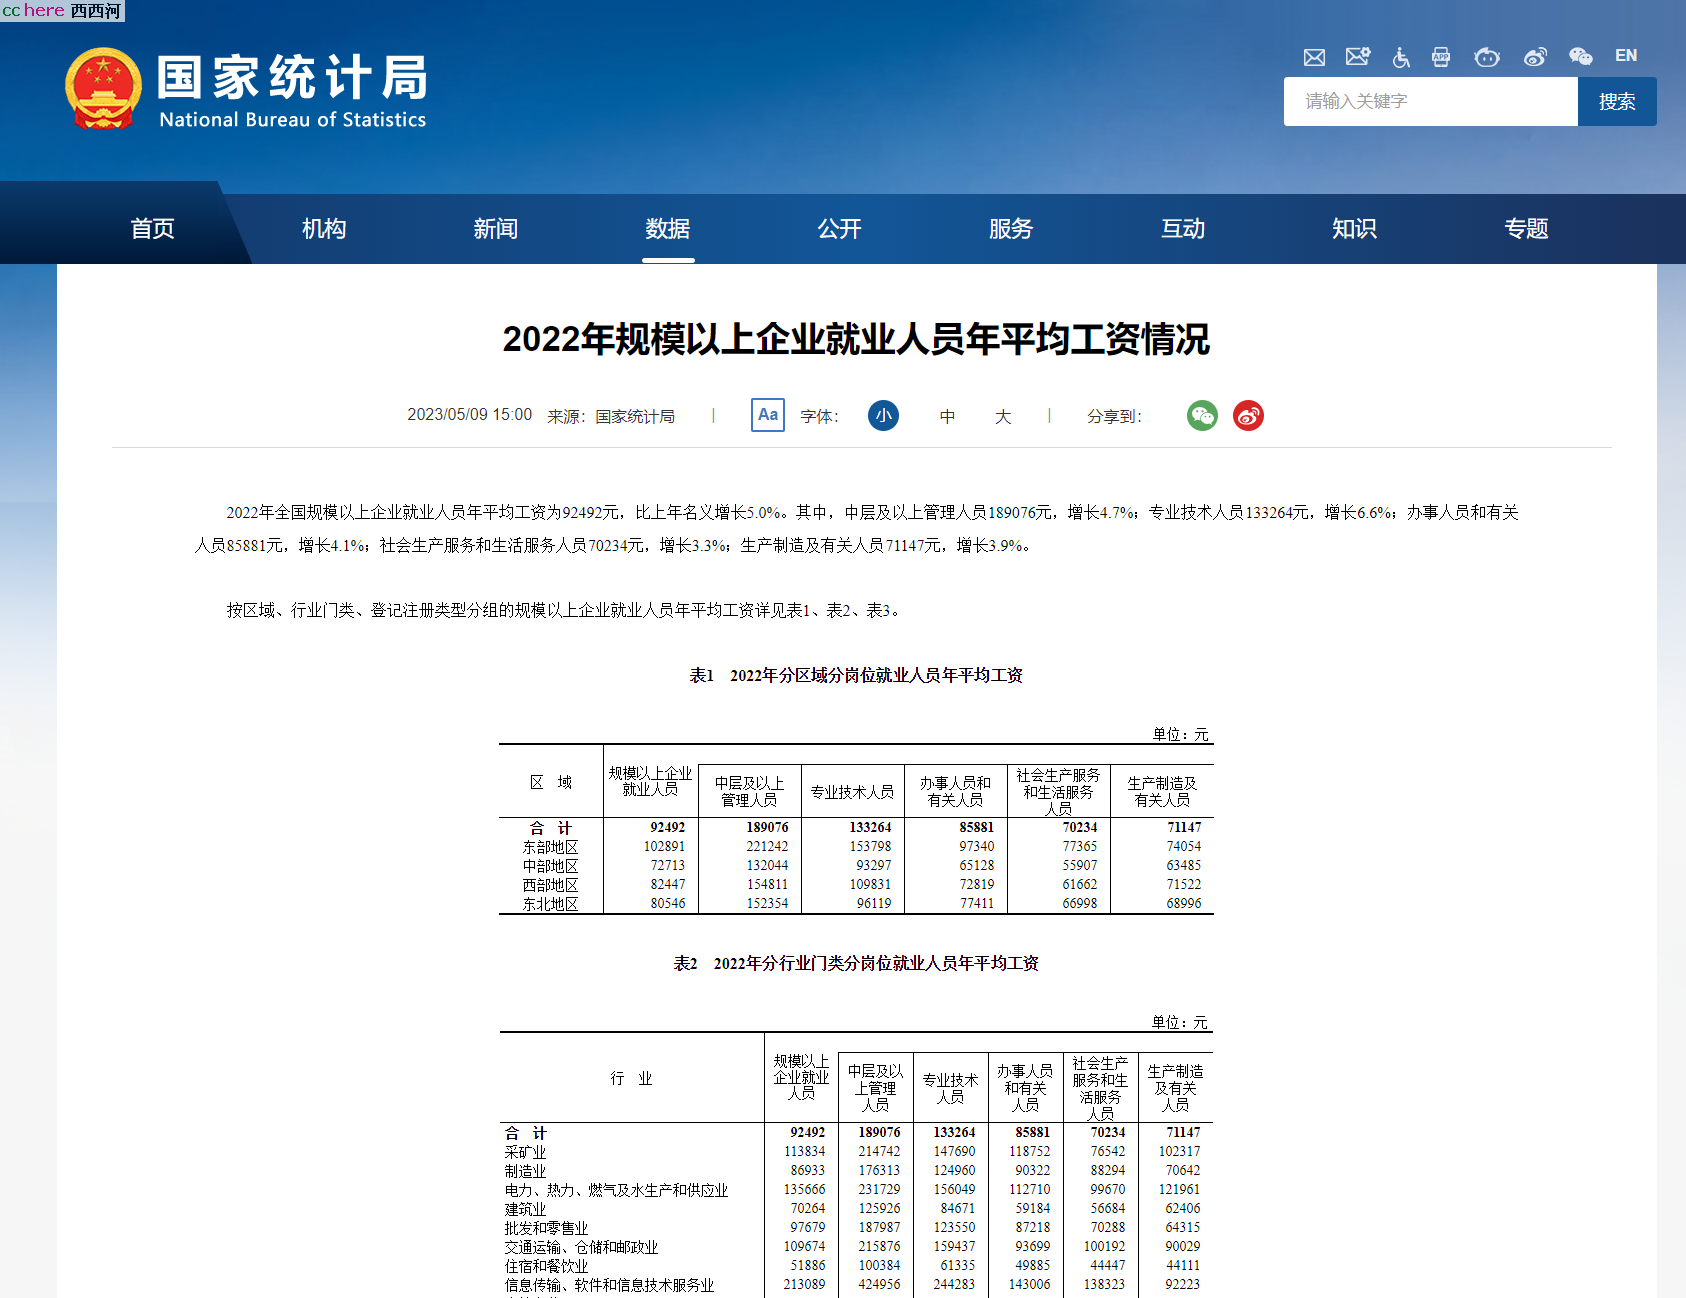Click 交通运输、仓储和邮政业 row label
Image resolution: width=1686 pixels, height=1298 pixels.
coord(581,1247)
